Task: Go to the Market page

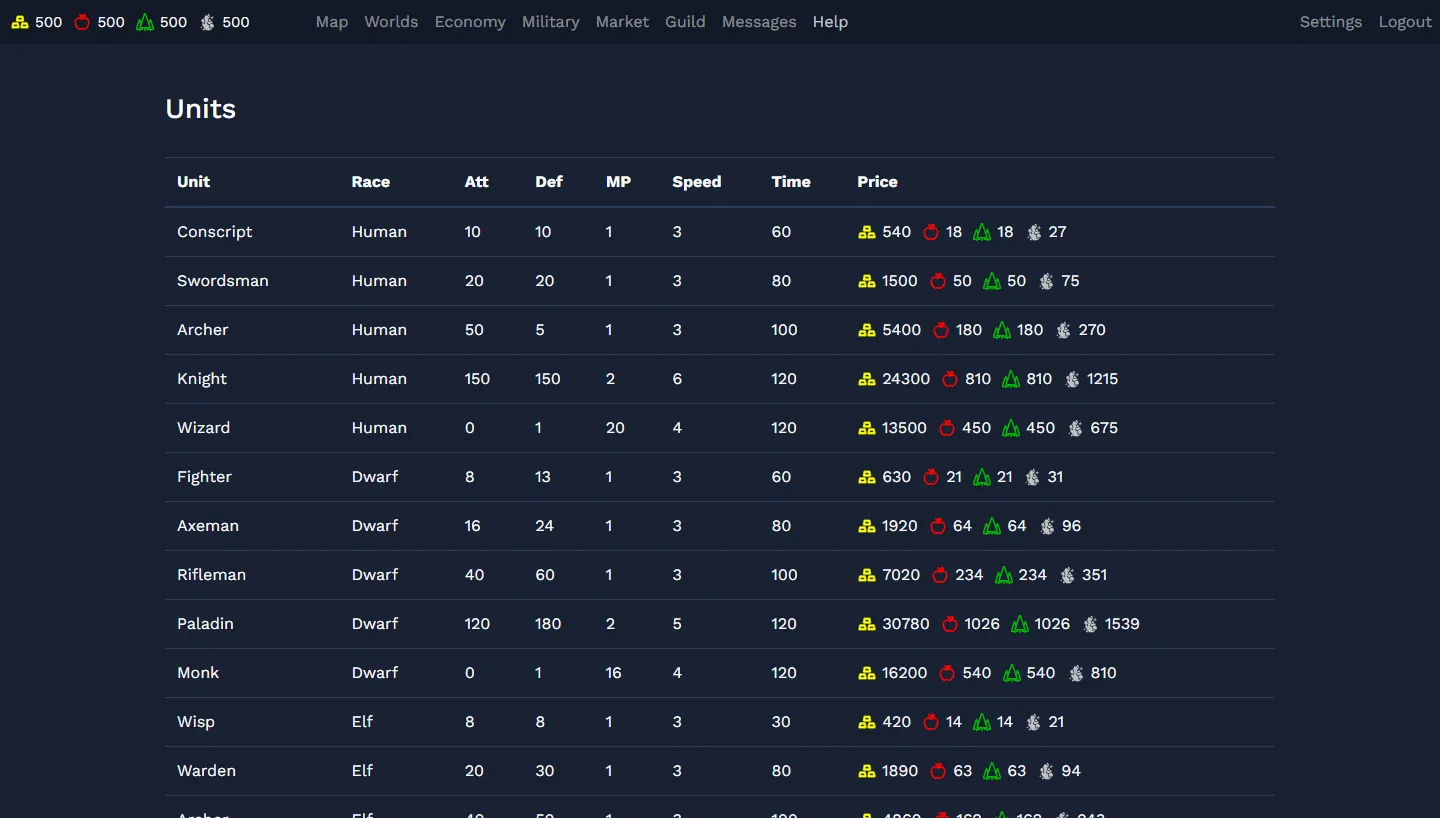Action: (622, 22)
